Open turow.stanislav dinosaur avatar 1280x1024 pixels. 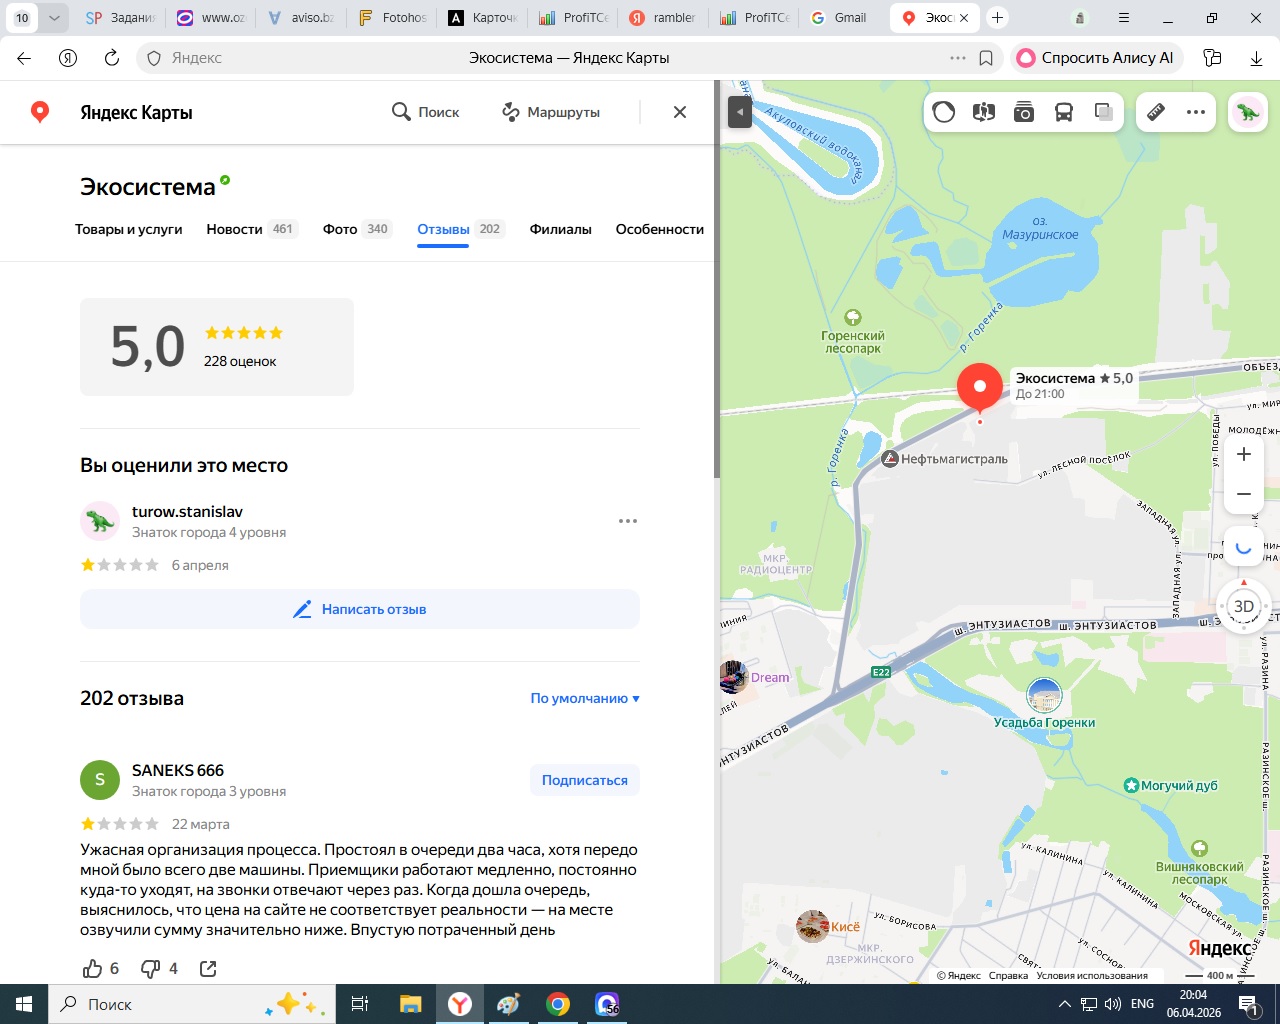coord(100,521)
